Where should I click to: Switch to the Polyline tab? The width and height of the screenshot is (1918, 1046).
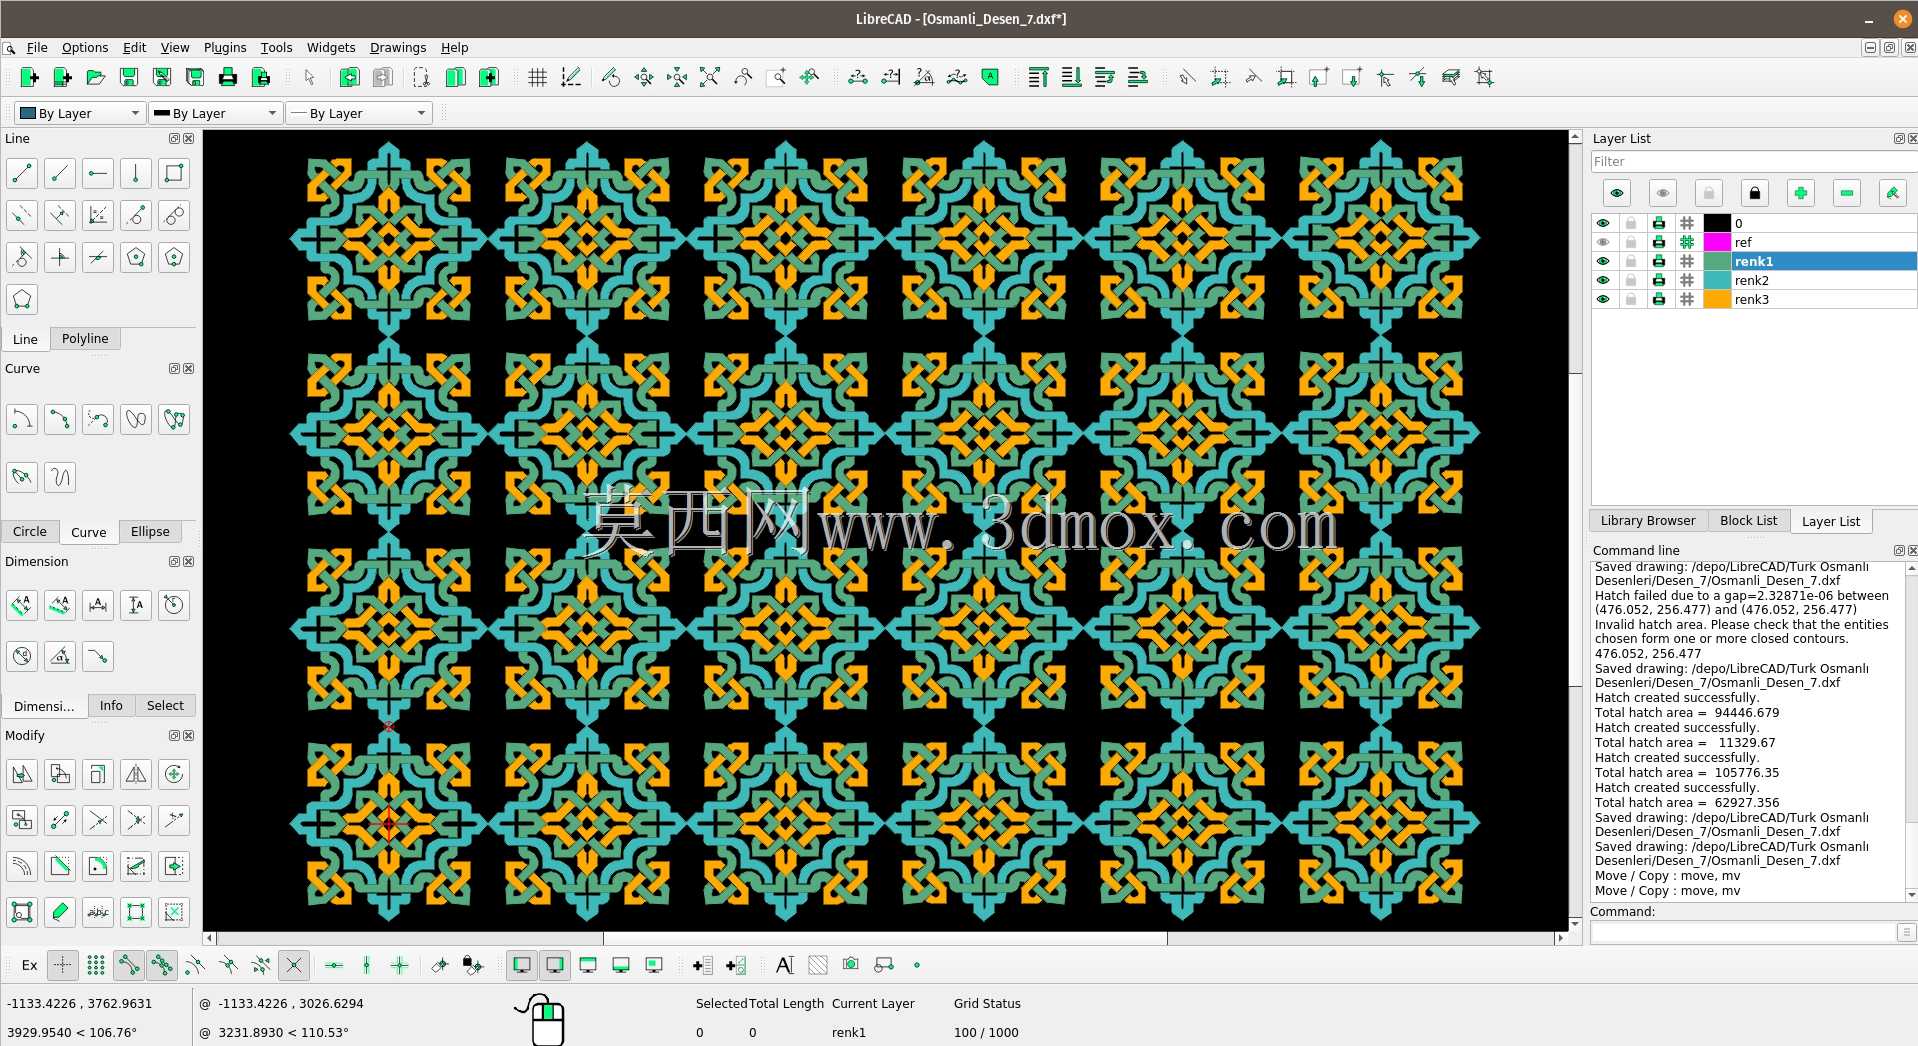point(85,339)
